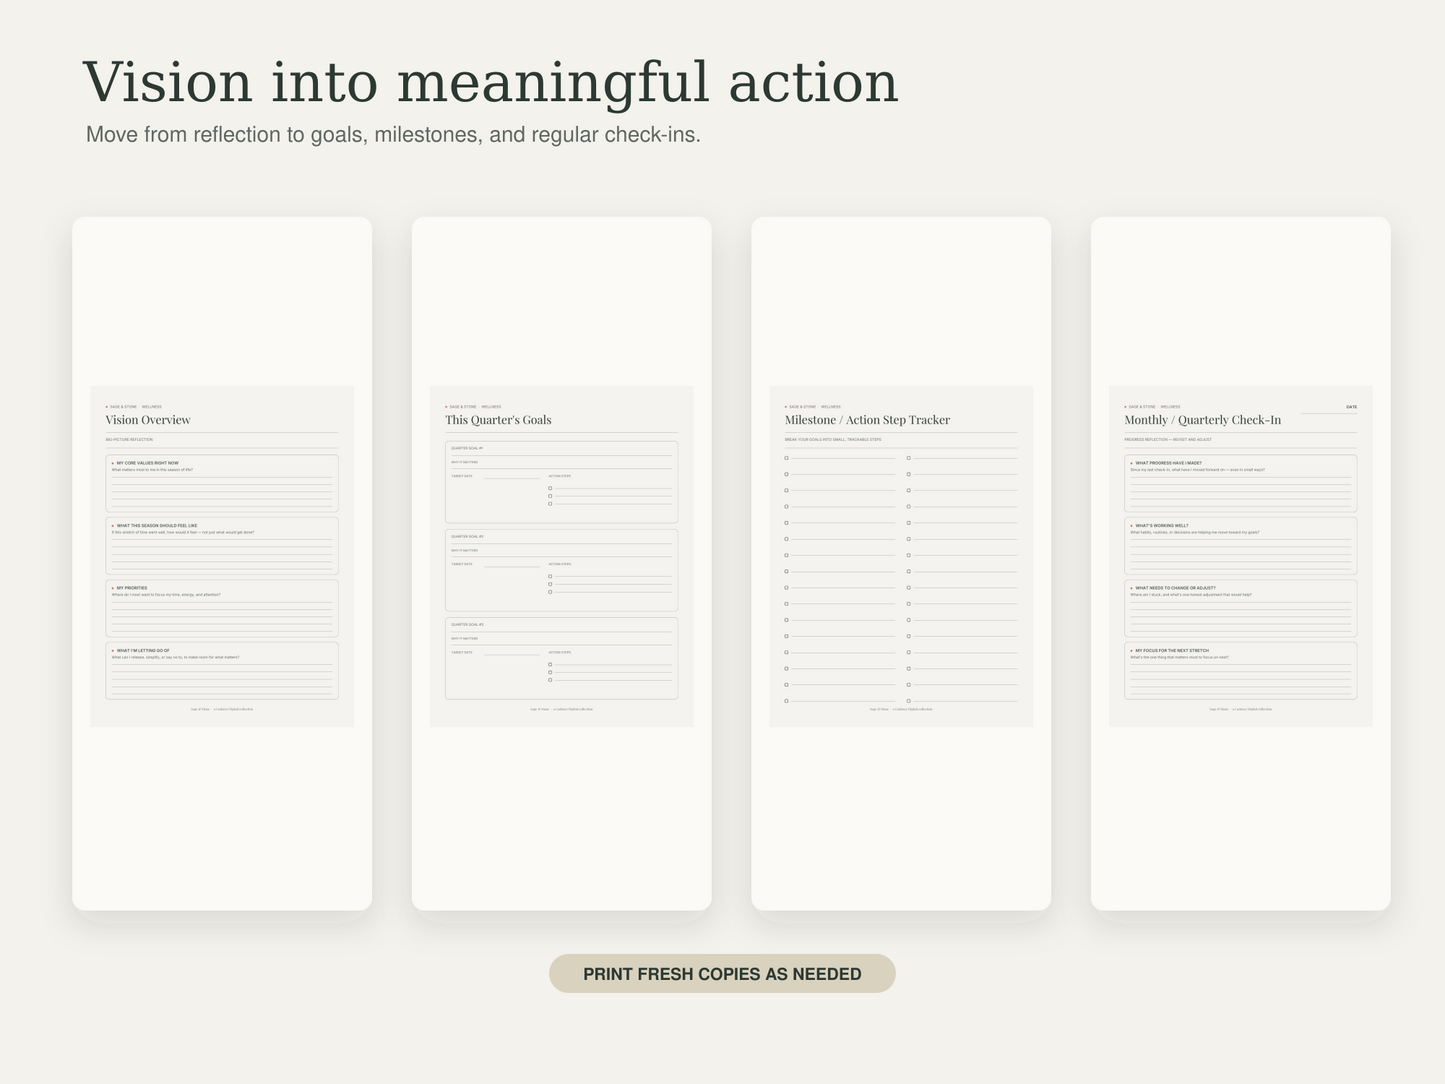
Task: Select the 'What's Working Well?' heading
Action: coord(1161,526)
